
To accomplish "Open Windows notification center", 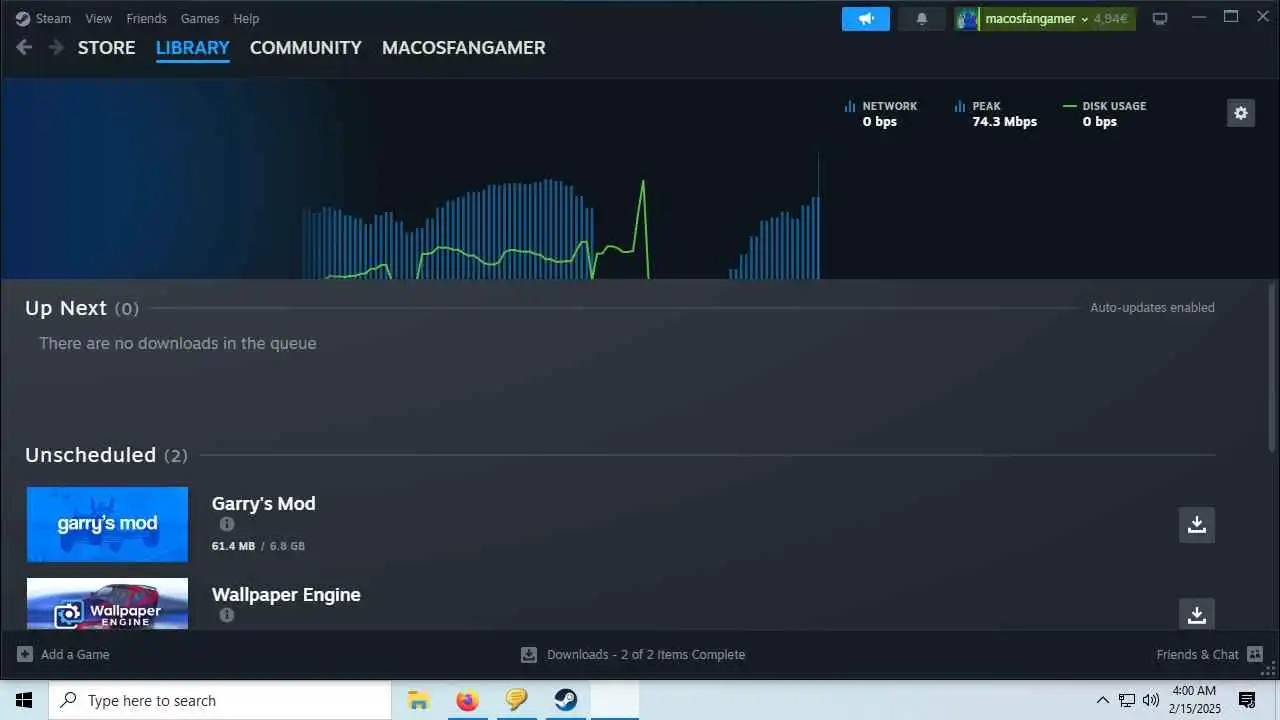I will 1247,700.
